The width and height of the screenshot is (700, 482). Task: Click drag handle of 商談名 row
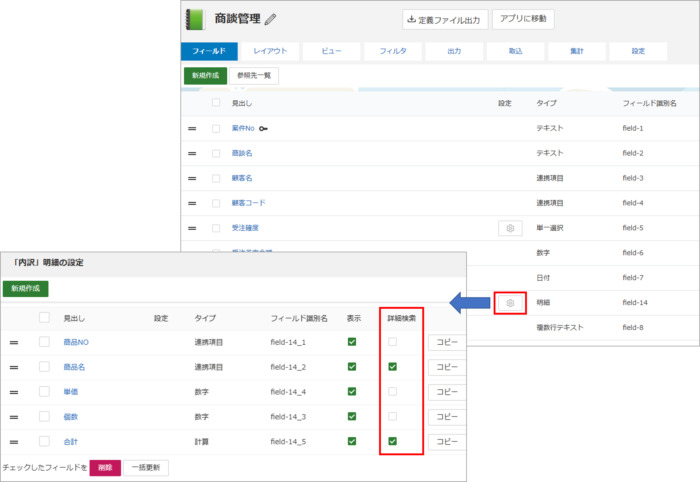pos(192,154)
